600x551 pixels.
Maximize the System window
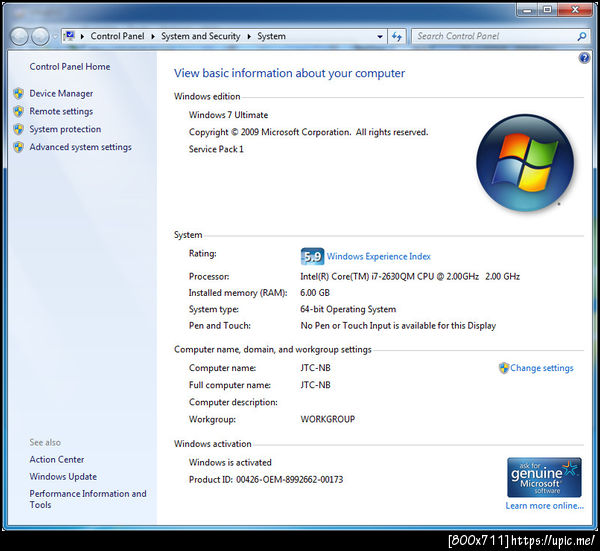[548, 10]
